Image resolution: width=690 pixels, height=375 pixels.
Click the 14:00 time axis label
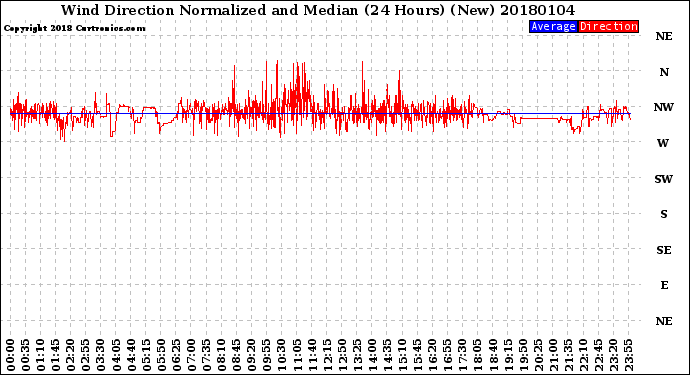[372, 355]
